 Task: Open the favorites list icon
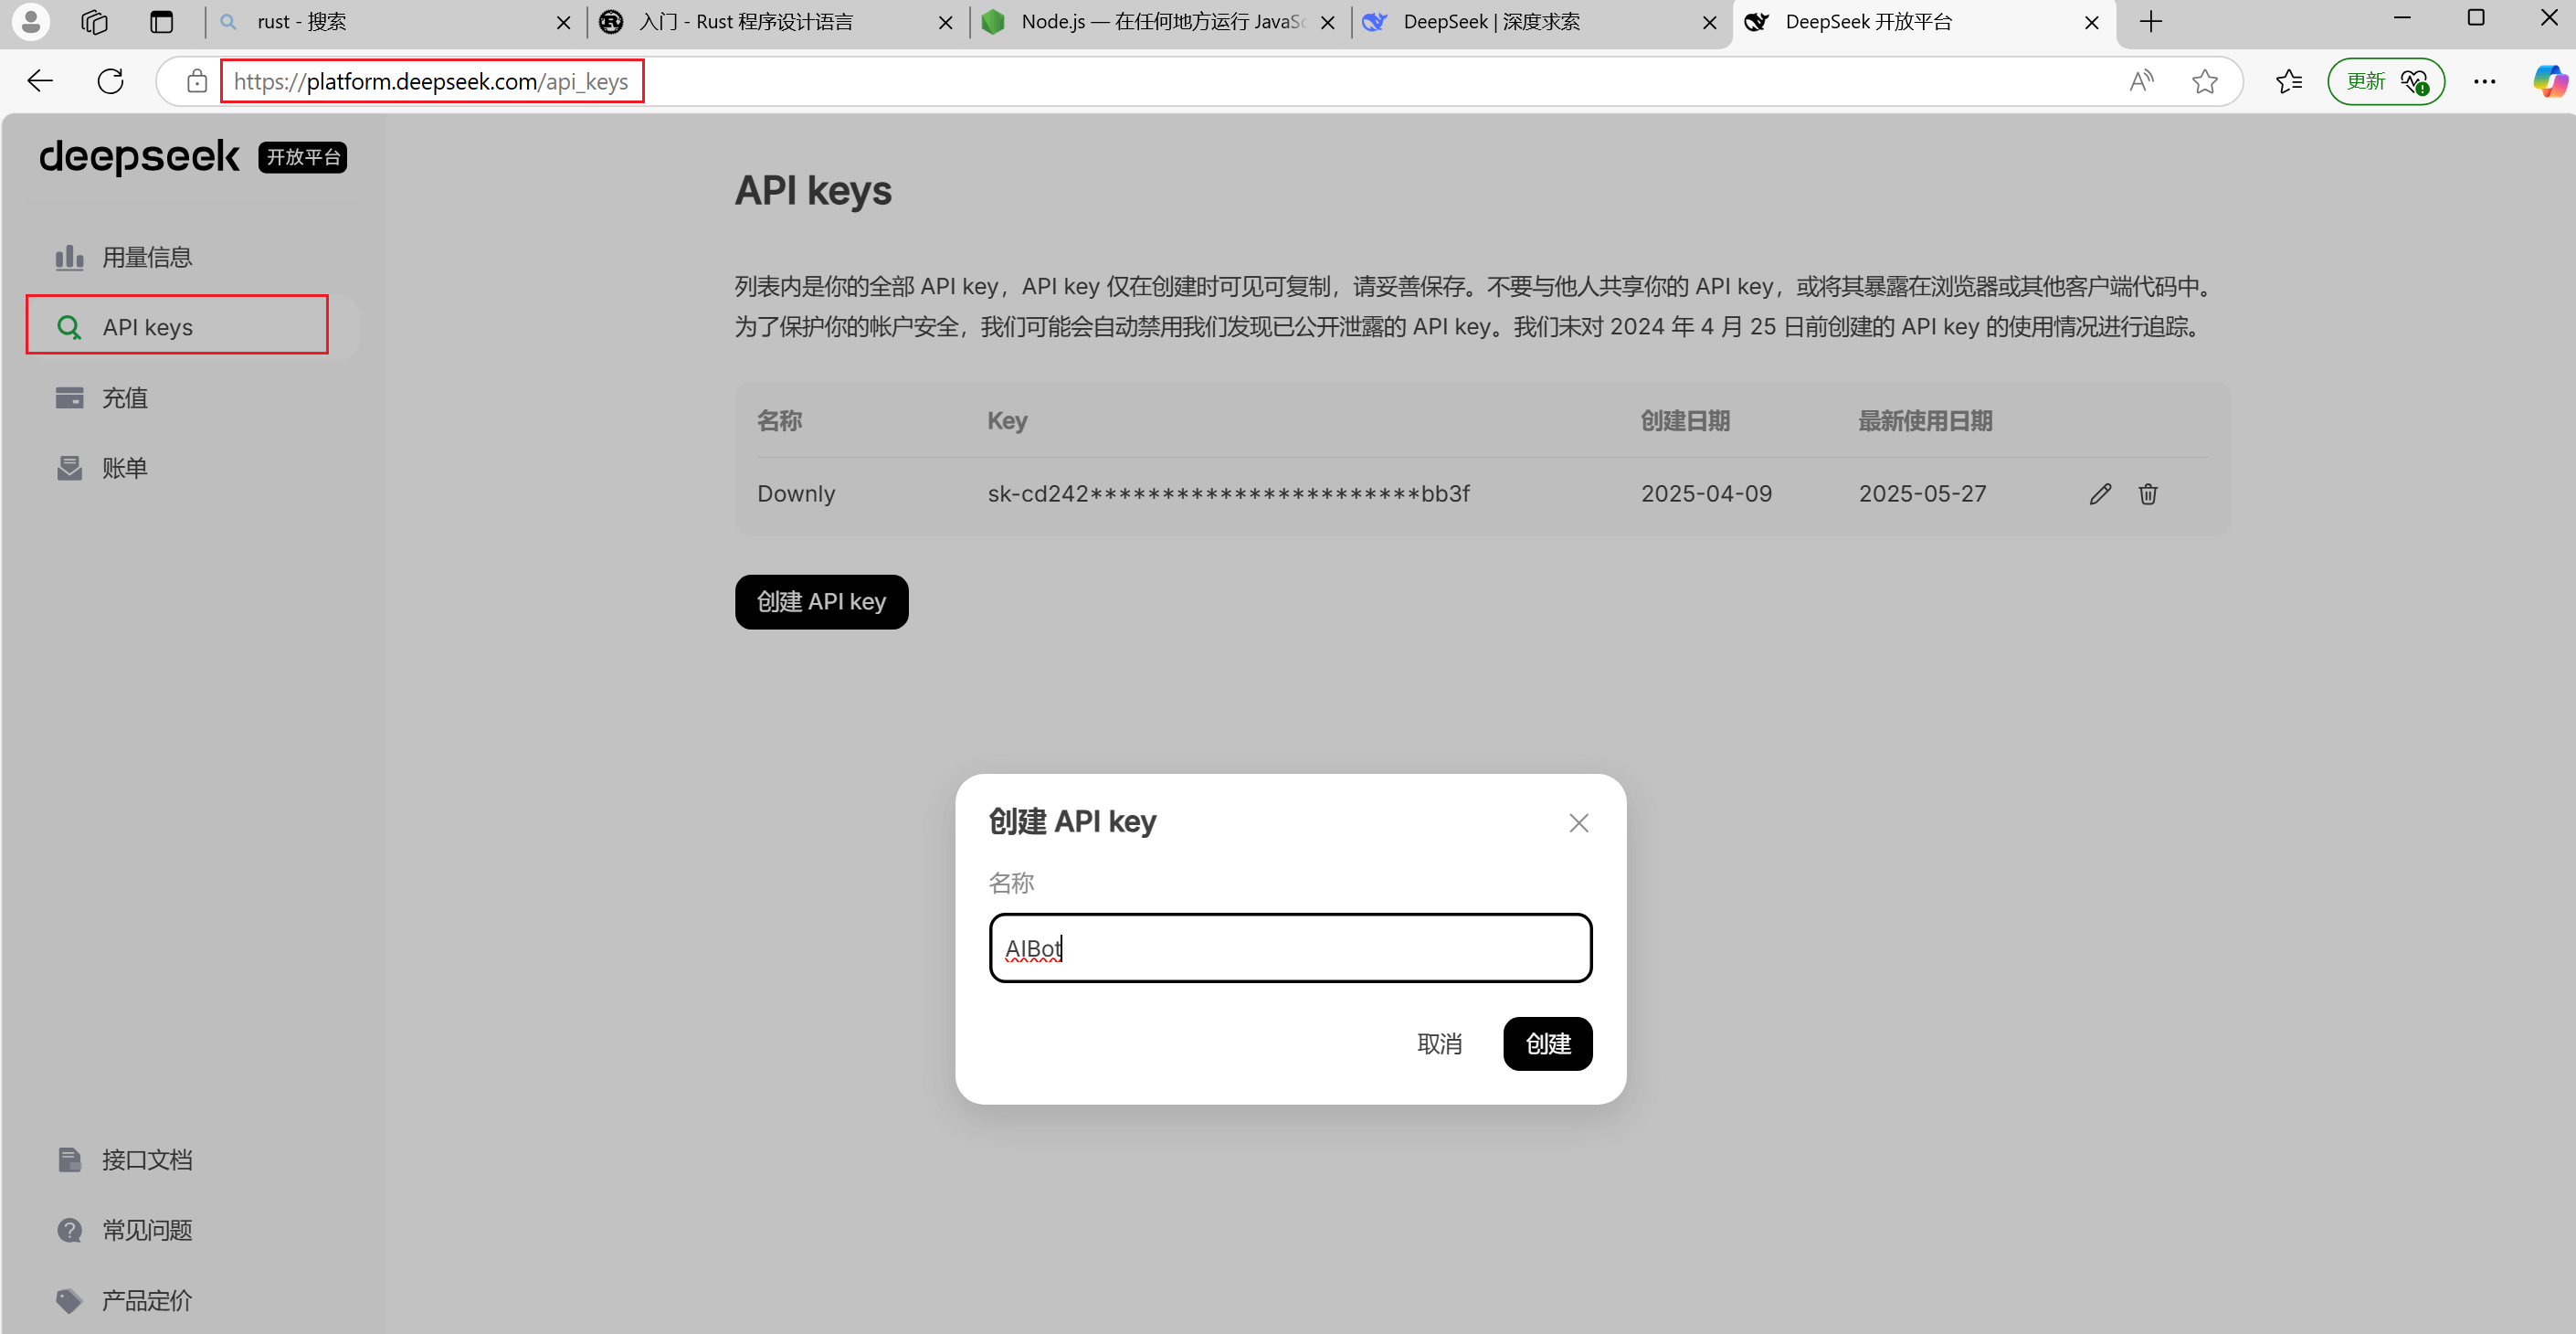point(2289,81)
